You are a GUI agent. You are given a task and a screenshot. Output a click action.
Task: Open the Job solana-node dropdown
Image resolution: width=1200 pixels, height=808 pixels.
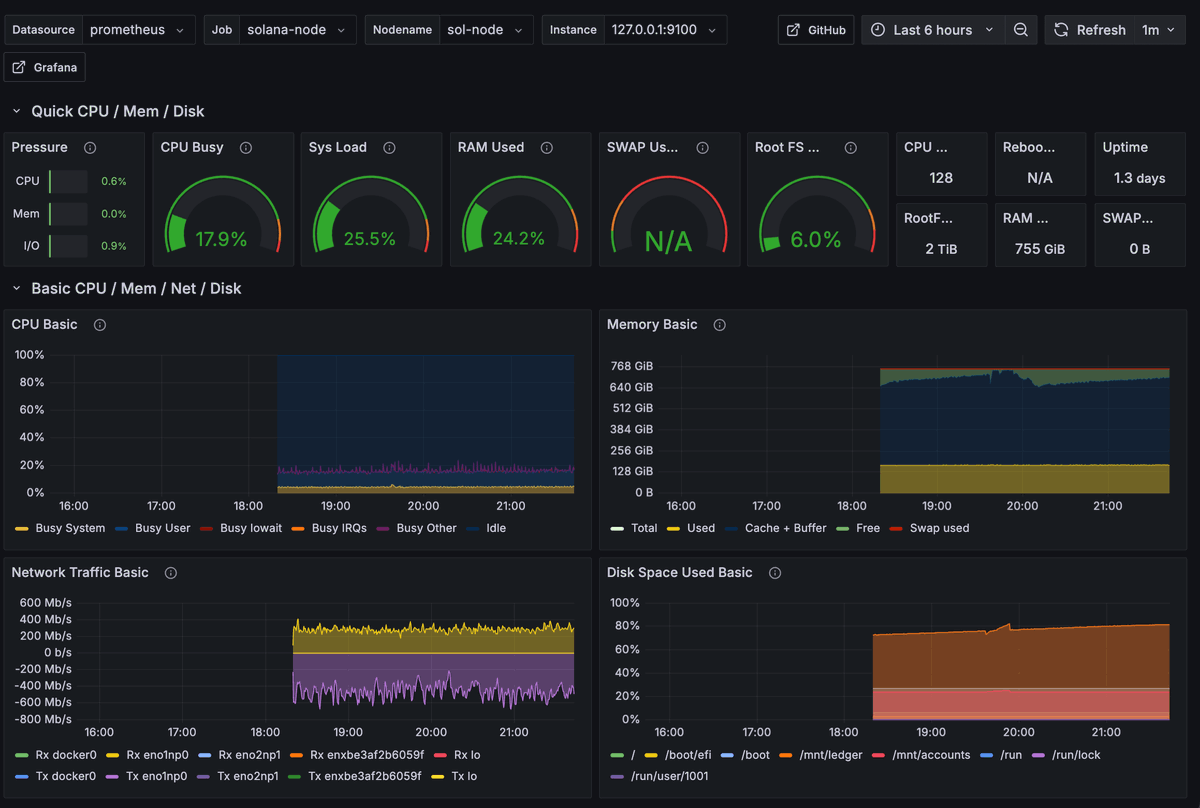(x=298, y=30)
